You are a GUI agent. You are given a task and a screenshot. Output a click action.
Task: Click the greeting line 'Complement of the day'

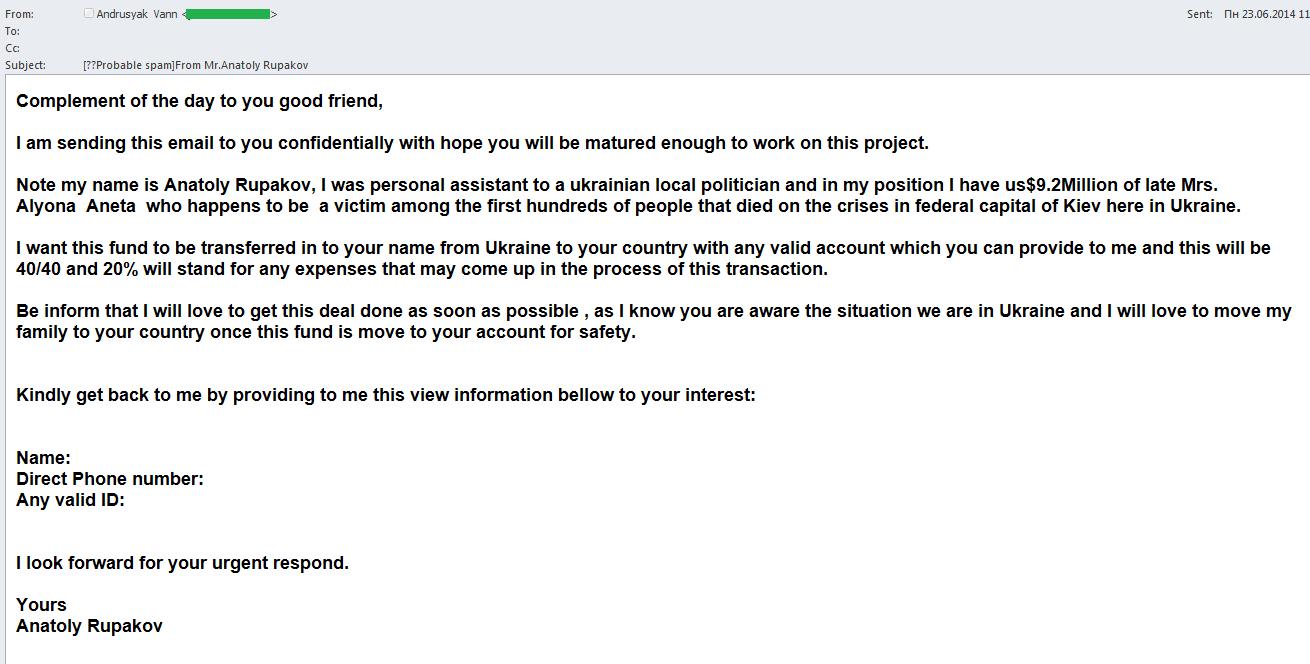pos(200,101)
